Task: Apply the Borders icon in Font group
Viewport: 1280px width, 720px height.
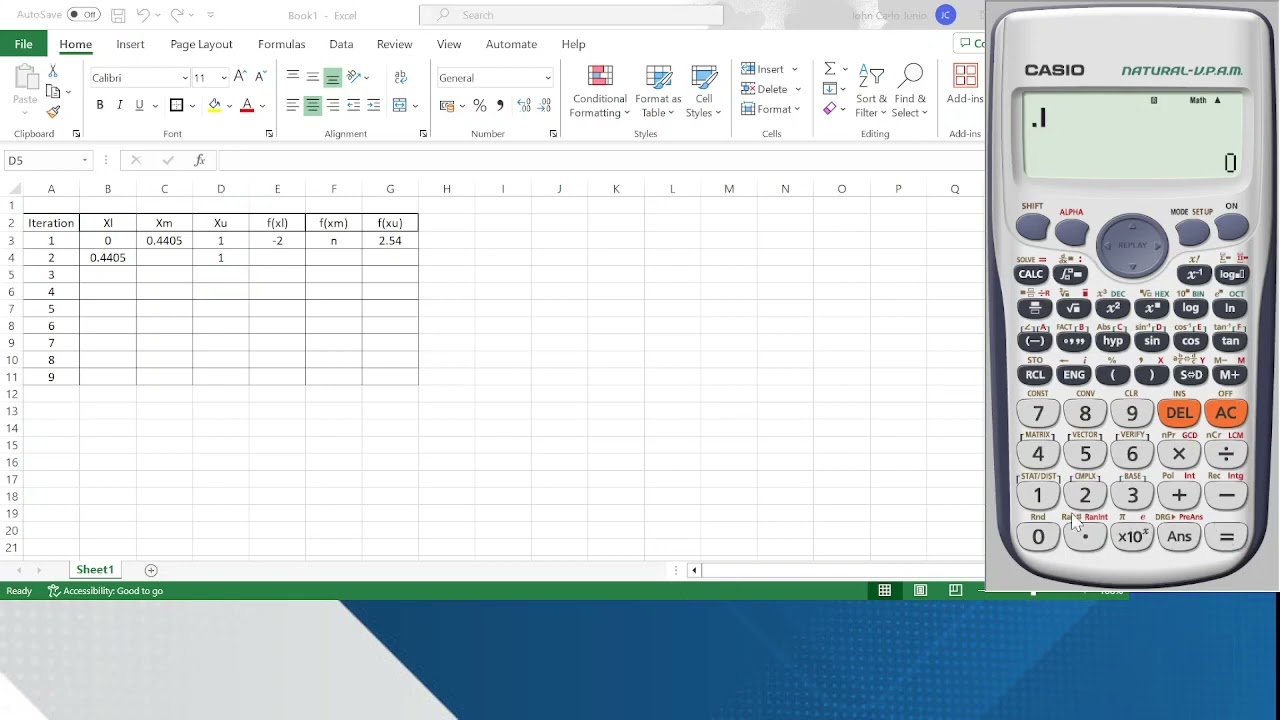Action: (x=176, y=105)
